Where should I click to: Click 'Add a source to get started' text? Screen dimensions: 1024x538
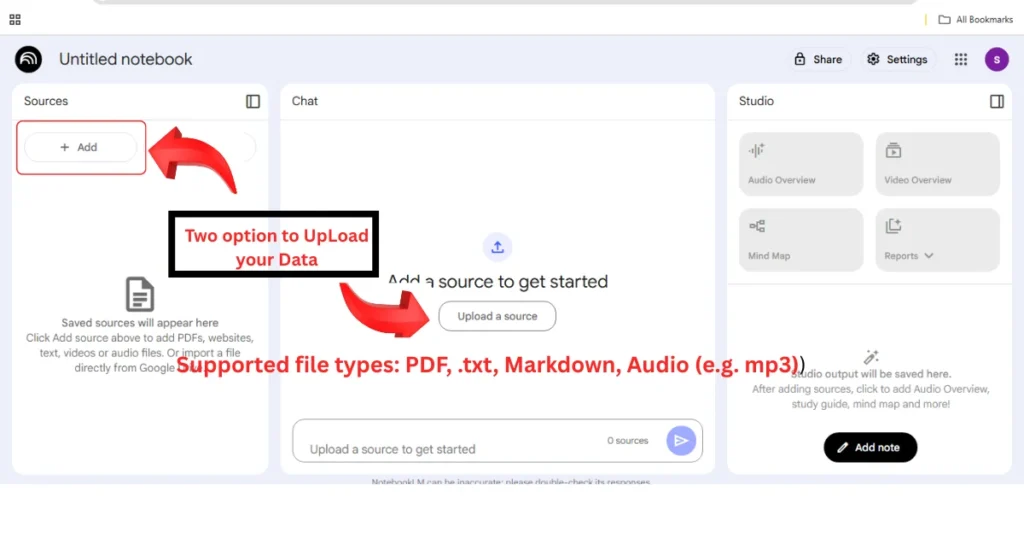tap(498, 281)
